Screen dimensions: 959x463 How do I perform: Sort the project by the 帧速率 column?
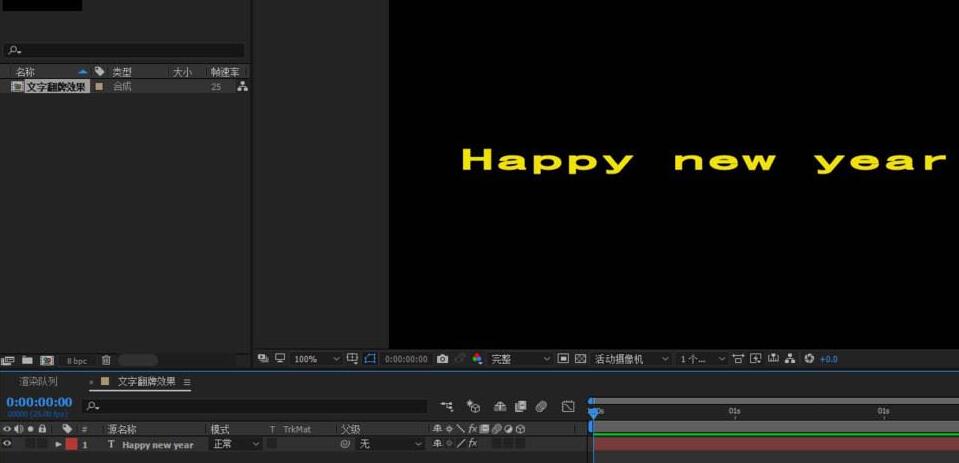pos(225,72)
